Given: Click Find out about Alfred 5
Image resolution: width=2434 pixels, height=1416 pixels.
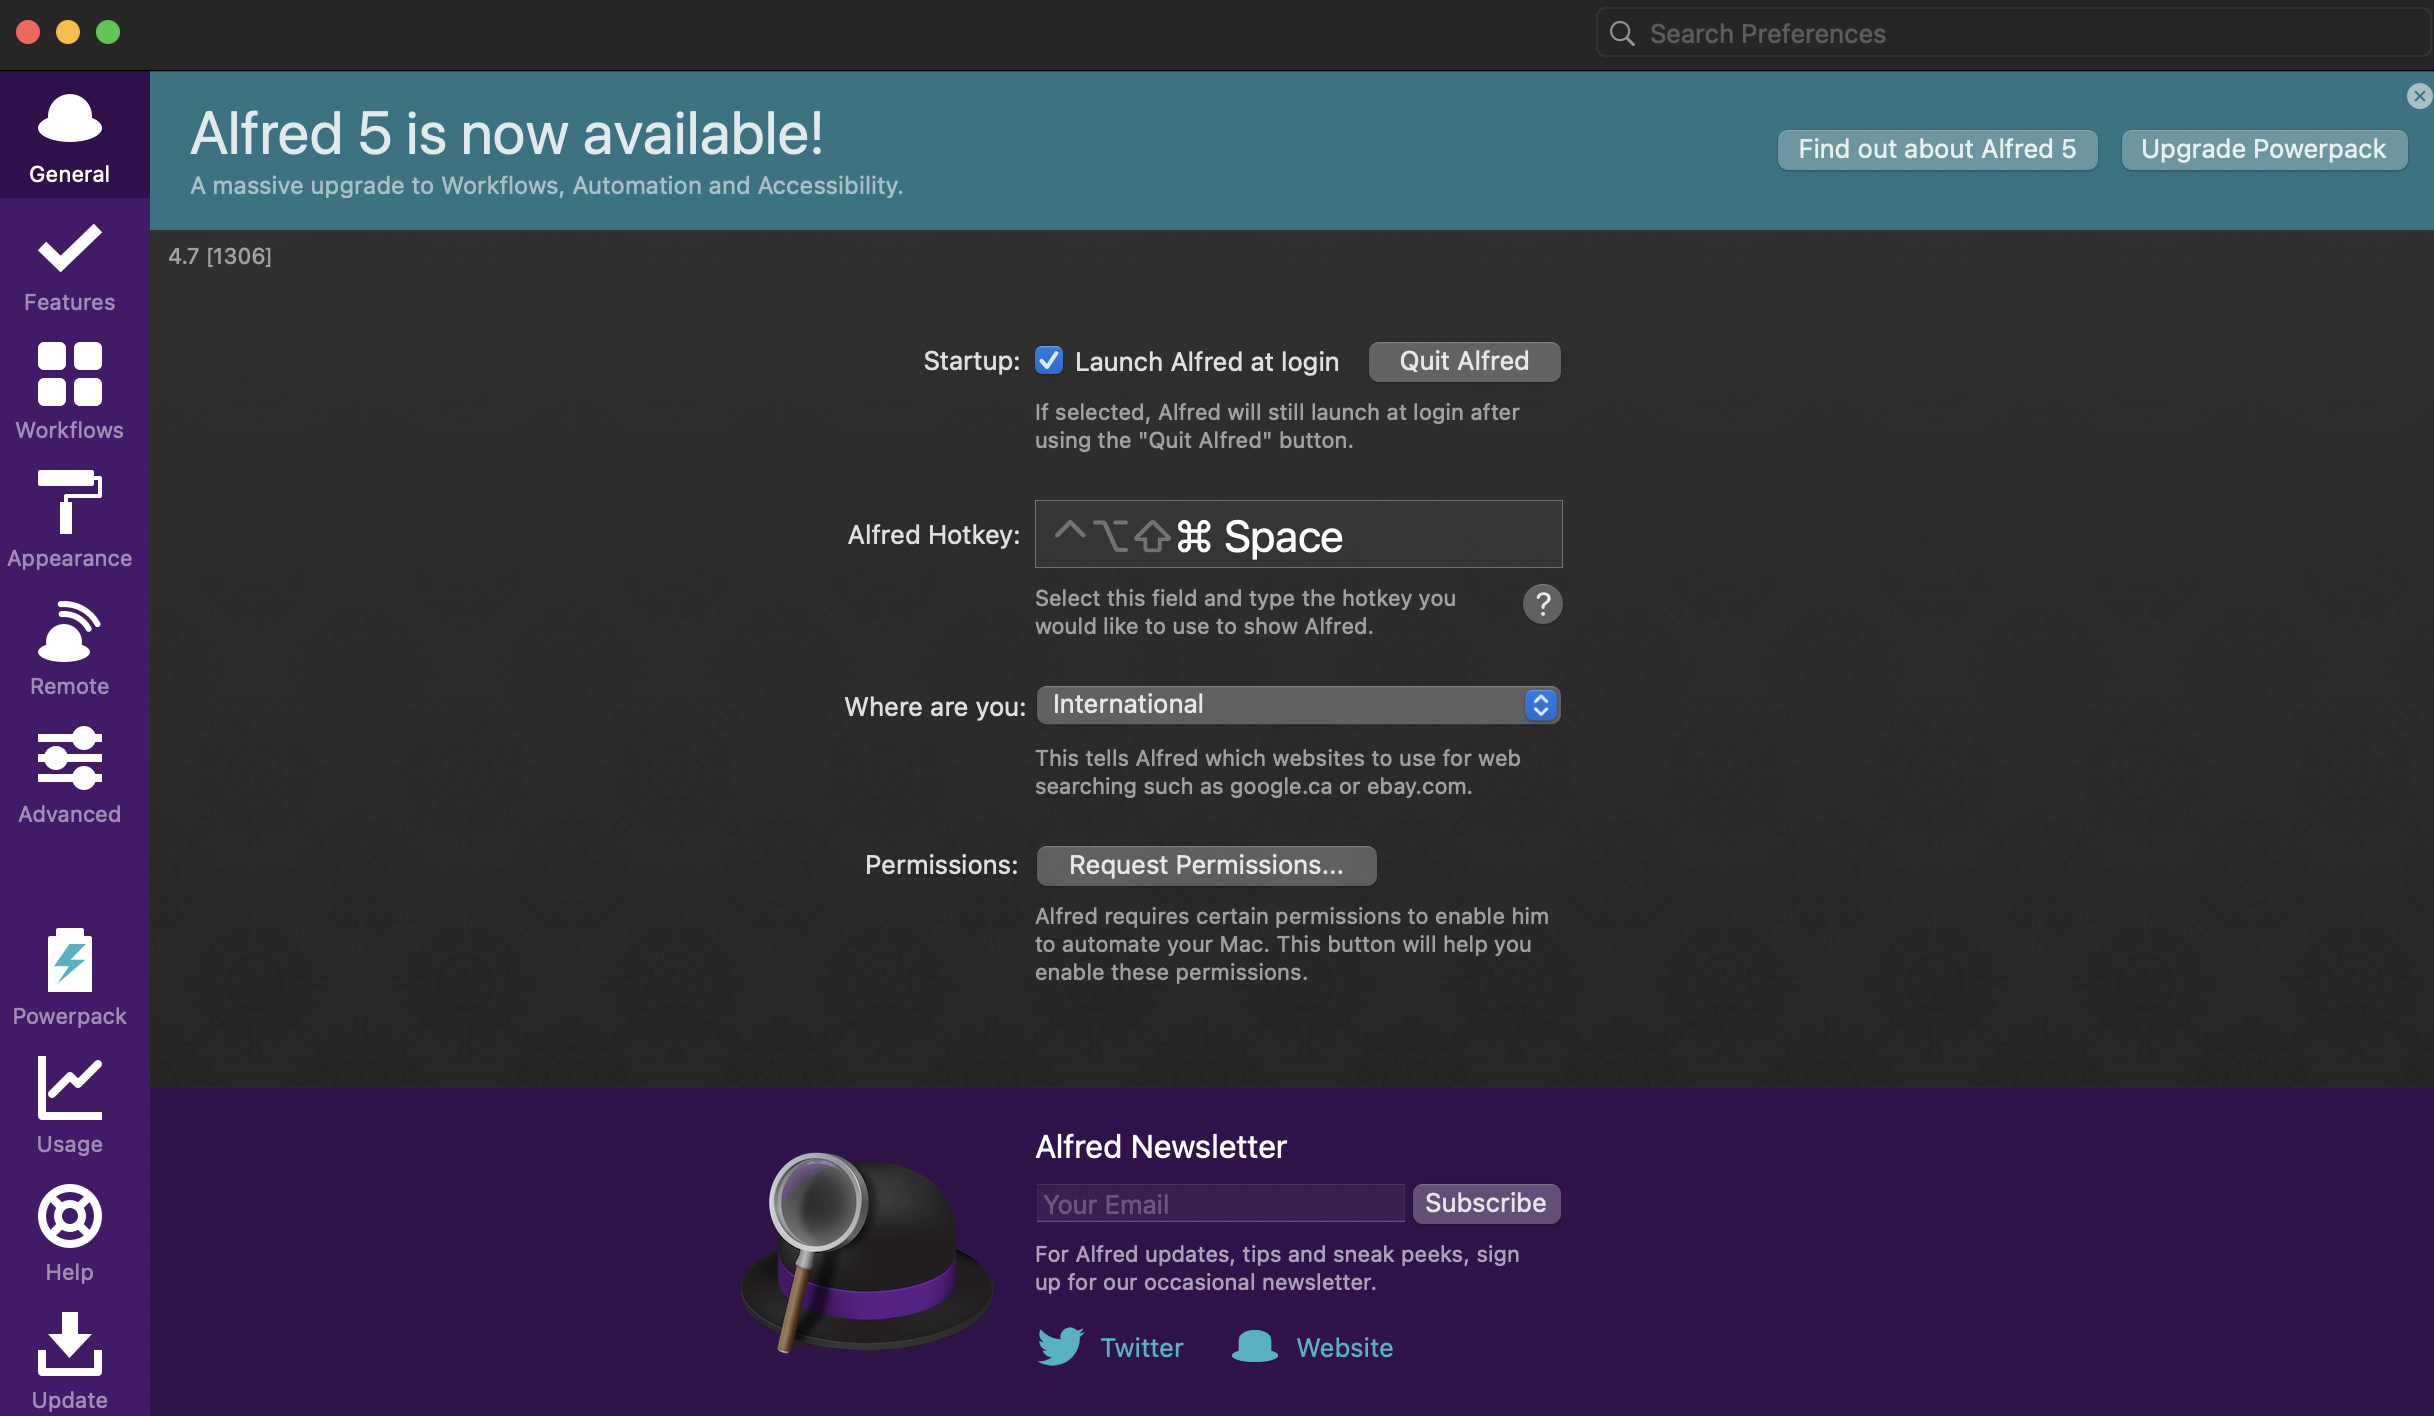Looking at the screenshot, I should pos(1937,150).
